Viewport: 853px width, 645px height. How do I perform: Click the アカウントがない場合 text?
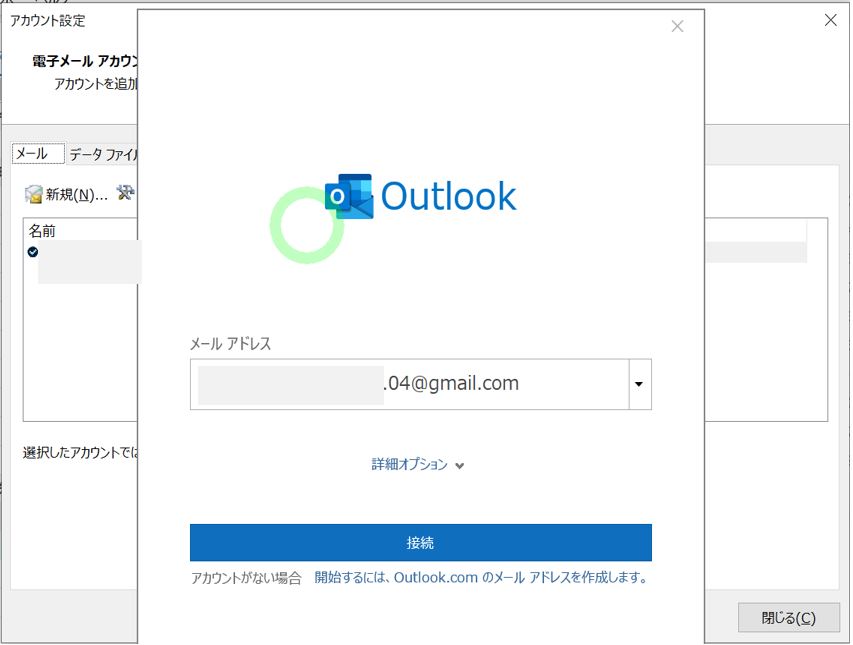[x=246, y=578]
